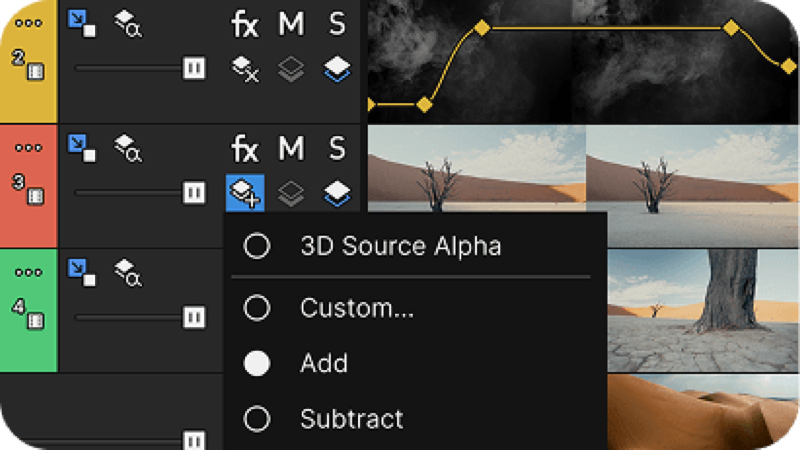Open track 4 options ellipsis menu
The width and height of the screenshot is (800, 450).
point(28,272)
